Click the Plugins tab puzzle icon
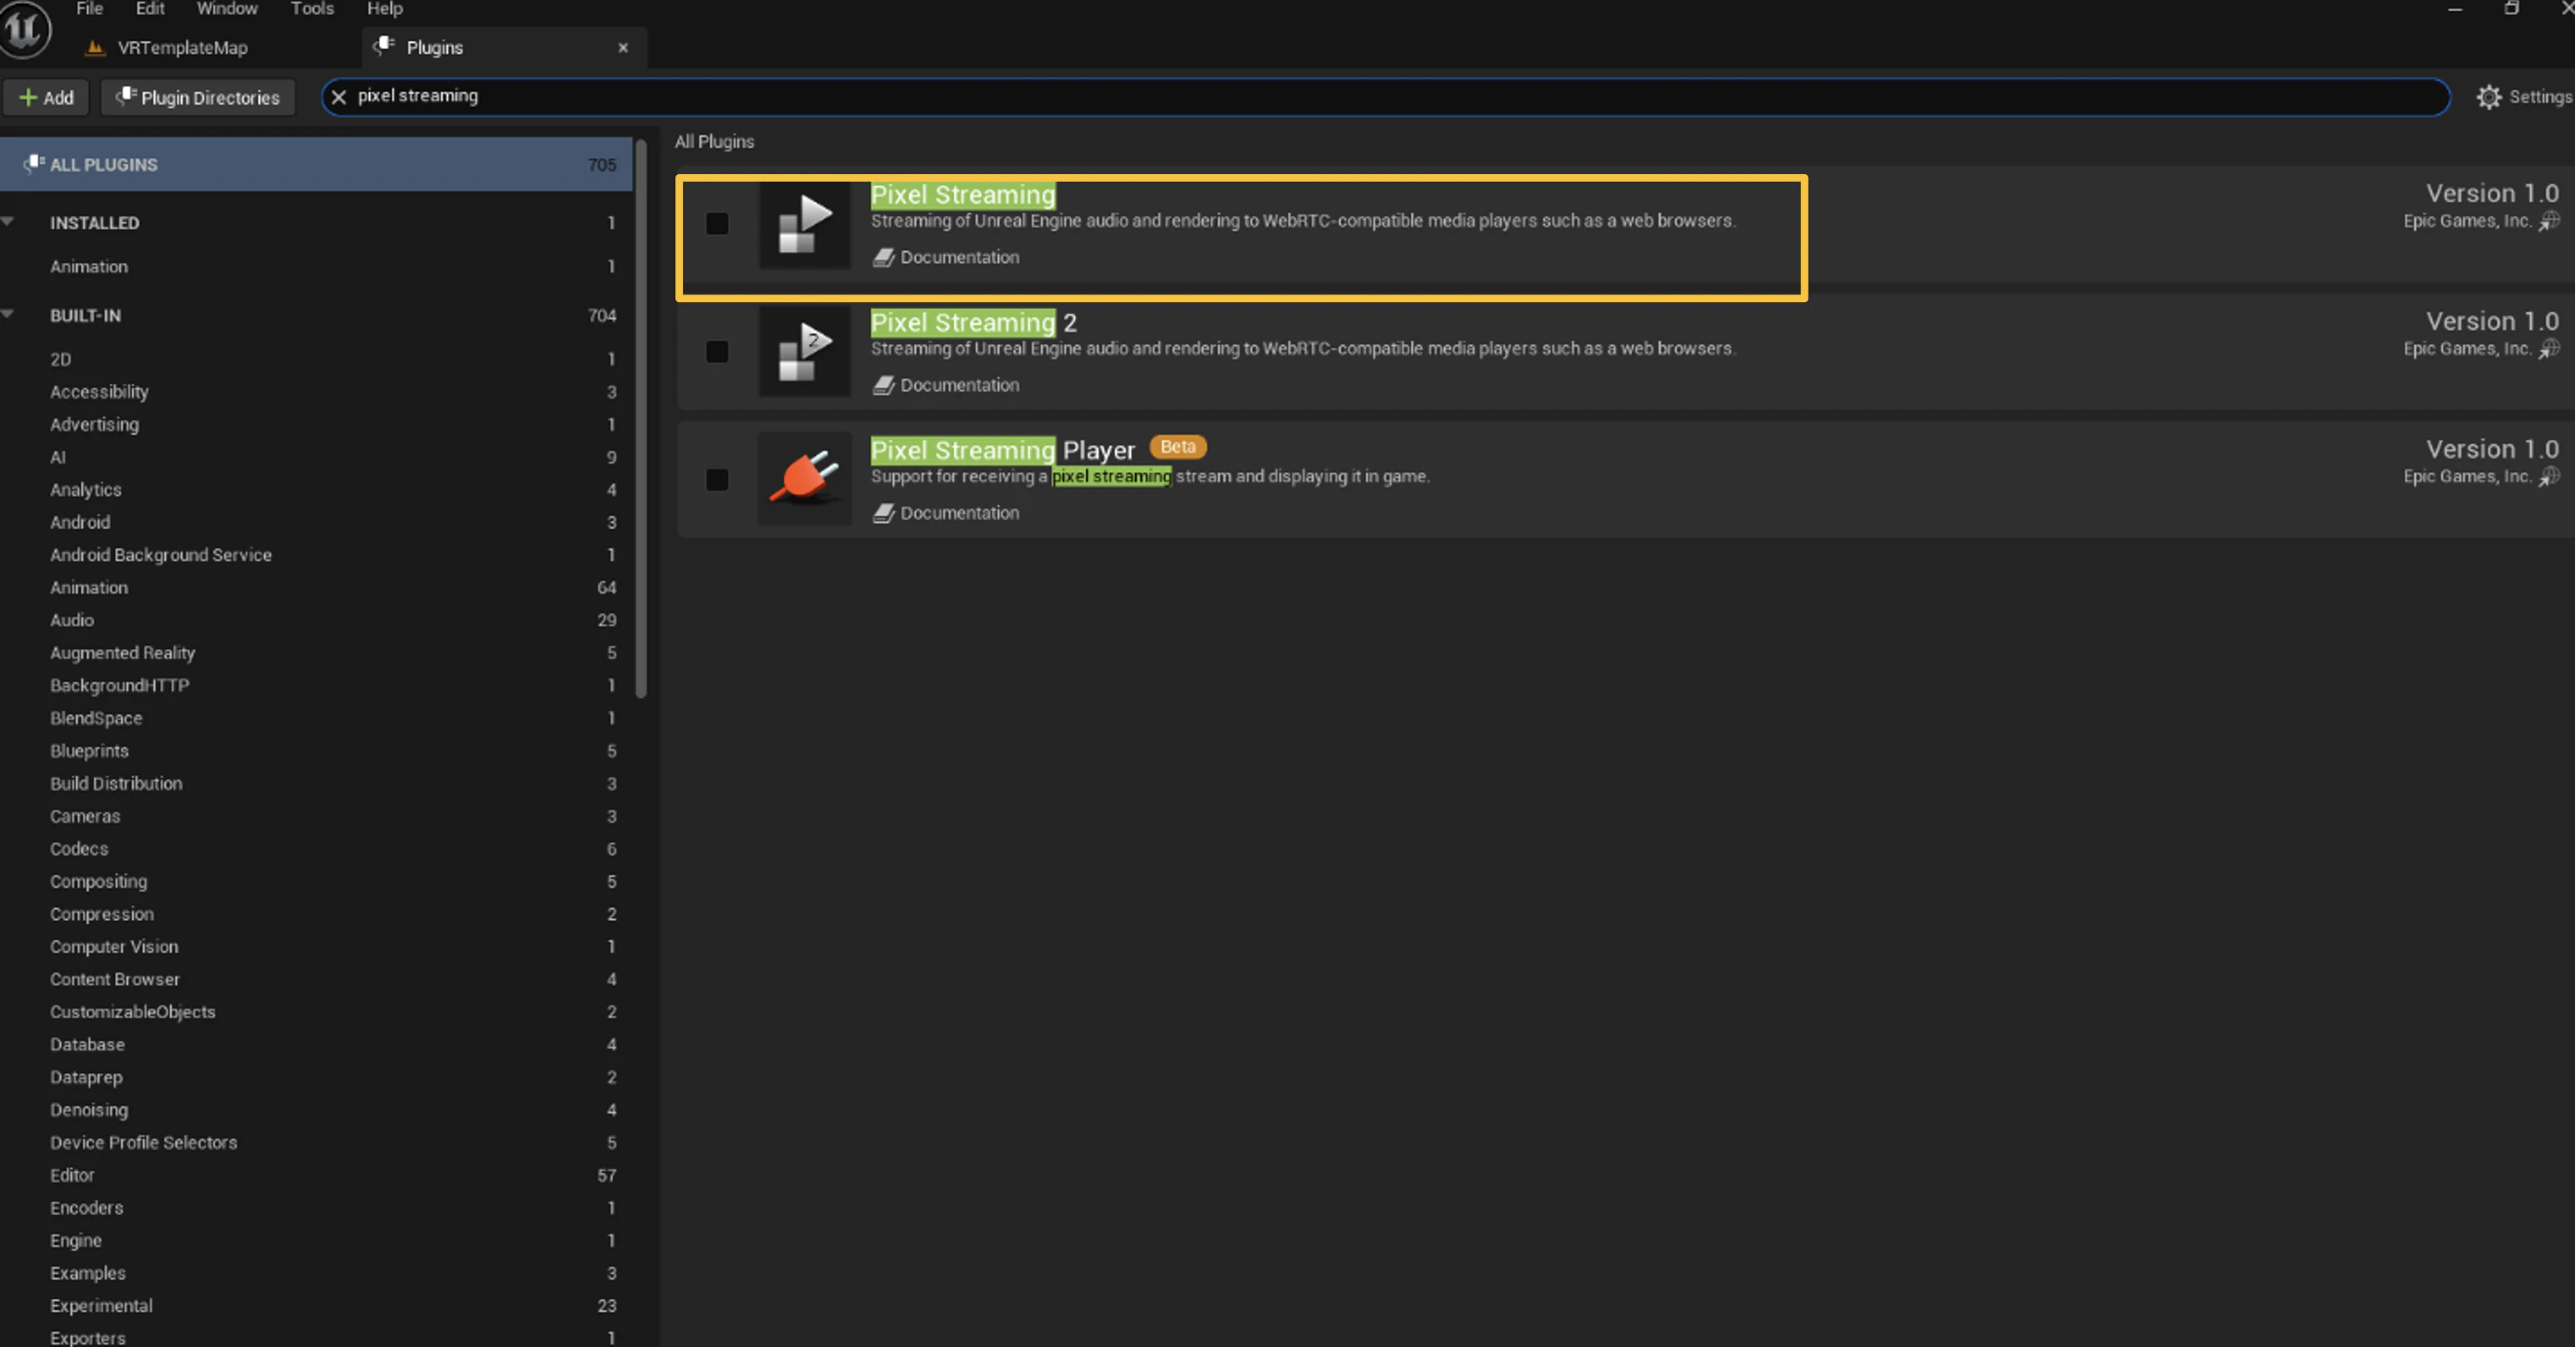The height and width of the screenshot is (1347, 2576). click(x=384, y=46)
